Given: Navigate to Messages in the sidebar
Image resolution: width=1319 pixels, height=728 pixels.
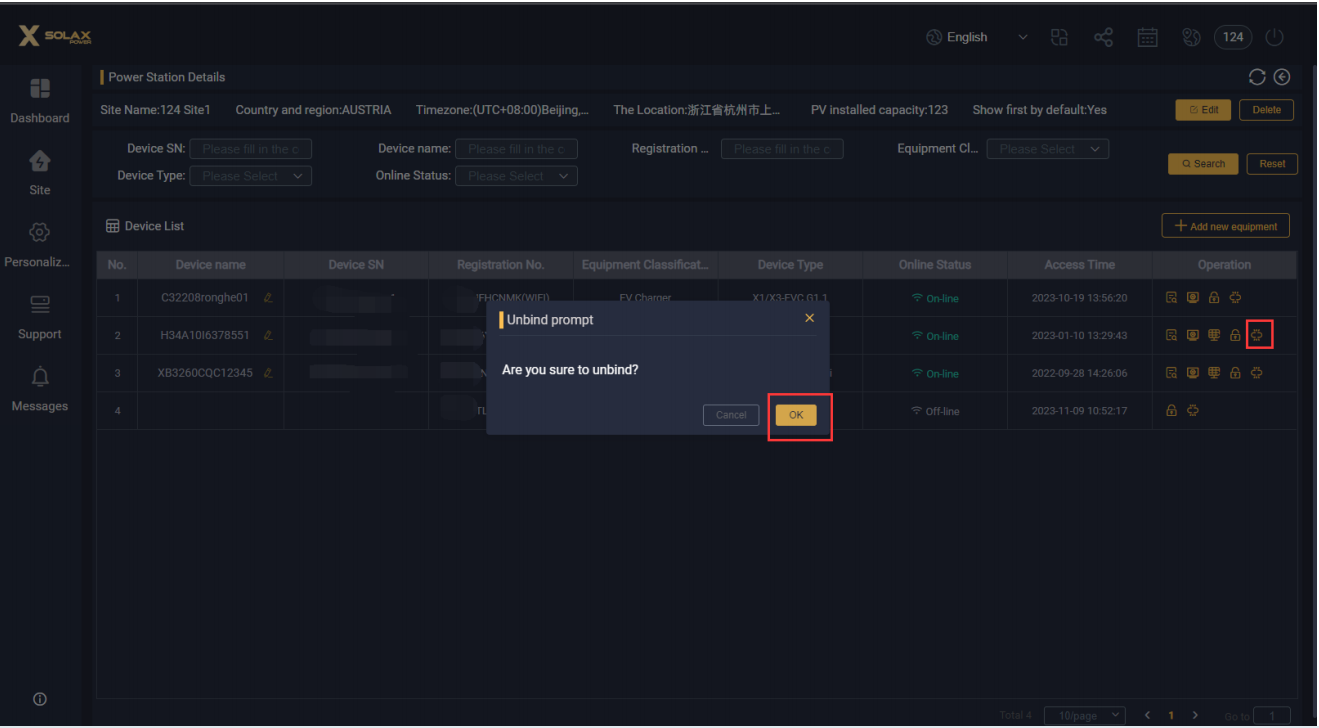Looking at the screenshot, I should click(x=39, y=390).
